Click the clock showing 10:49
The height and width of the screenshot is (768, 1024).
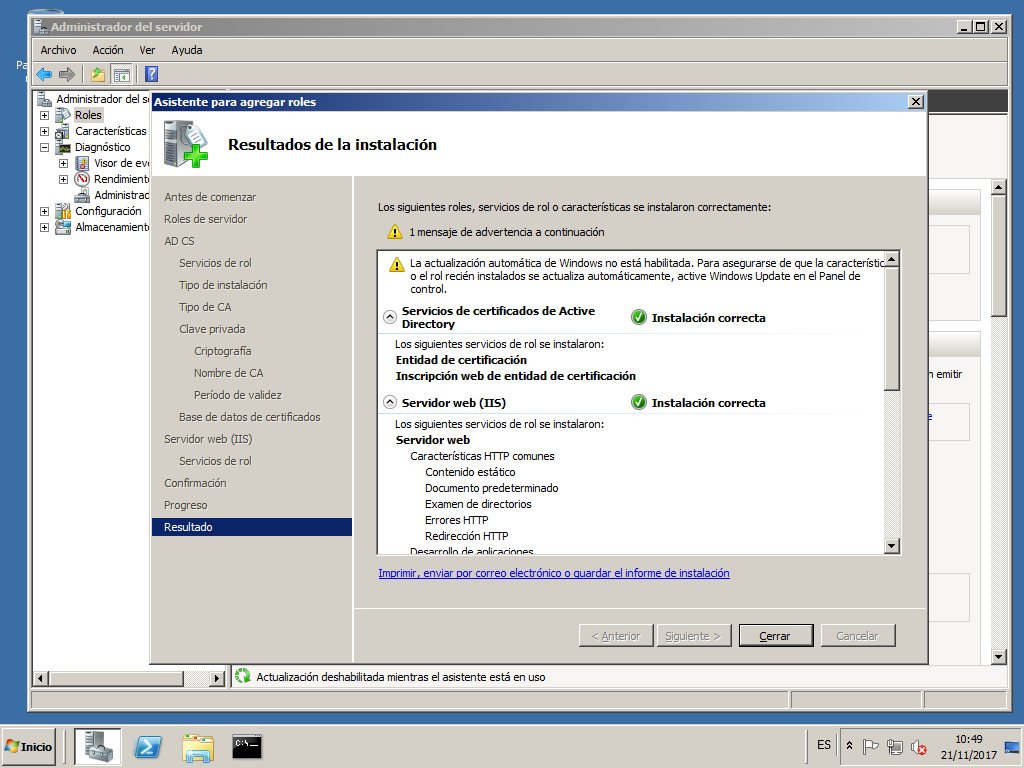pos(969,740)
